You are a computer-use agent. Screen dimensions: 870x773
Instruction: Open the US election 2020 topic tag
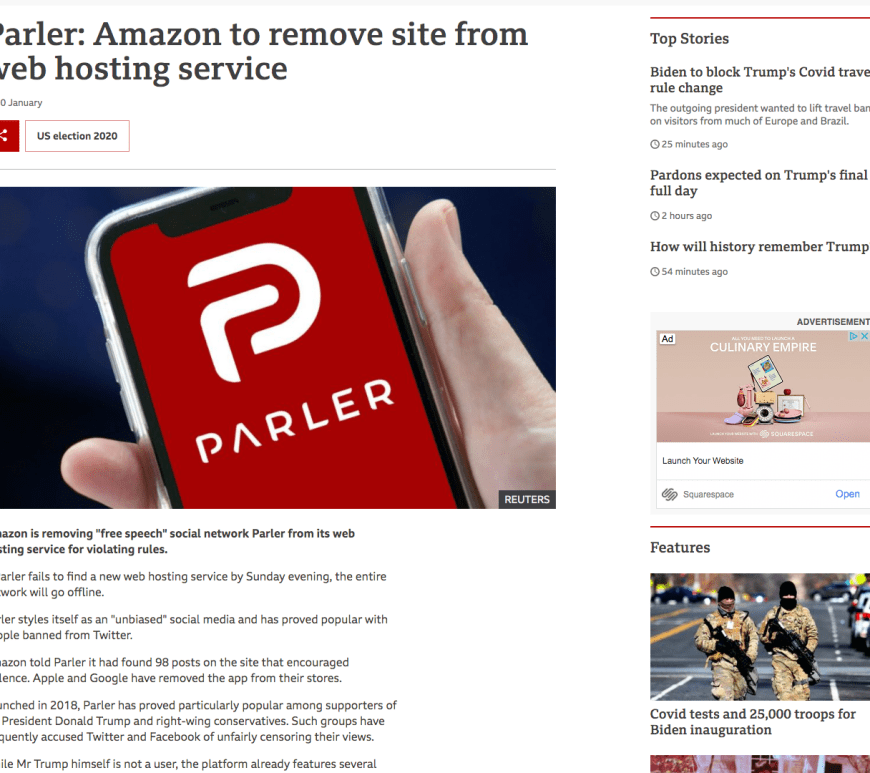77,136
